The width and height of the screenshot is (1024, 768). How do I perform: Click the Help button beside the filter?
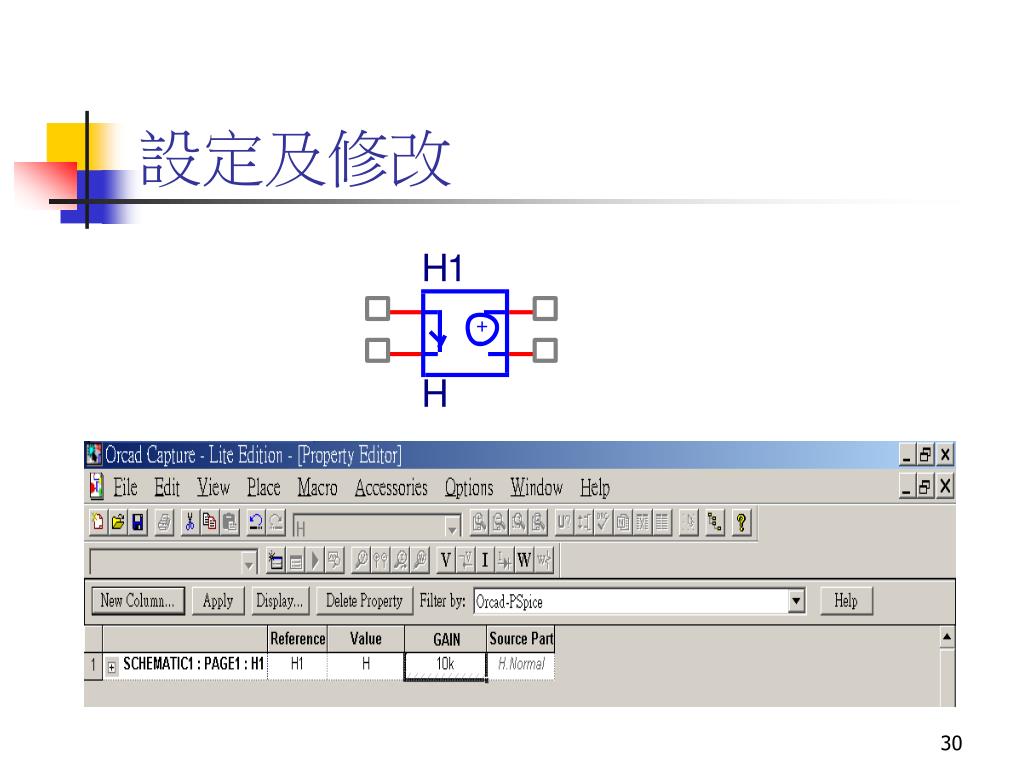[846, 601]
